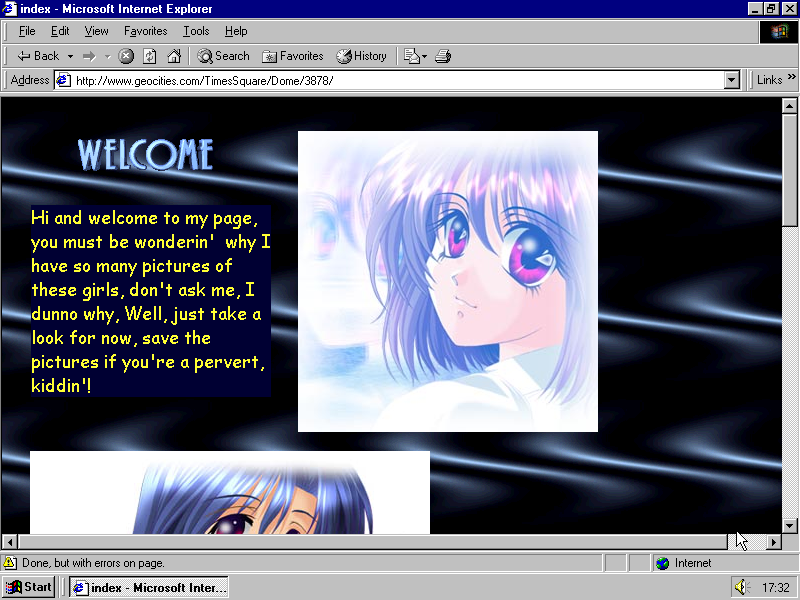Click the Back arrow button

(38, 56)
